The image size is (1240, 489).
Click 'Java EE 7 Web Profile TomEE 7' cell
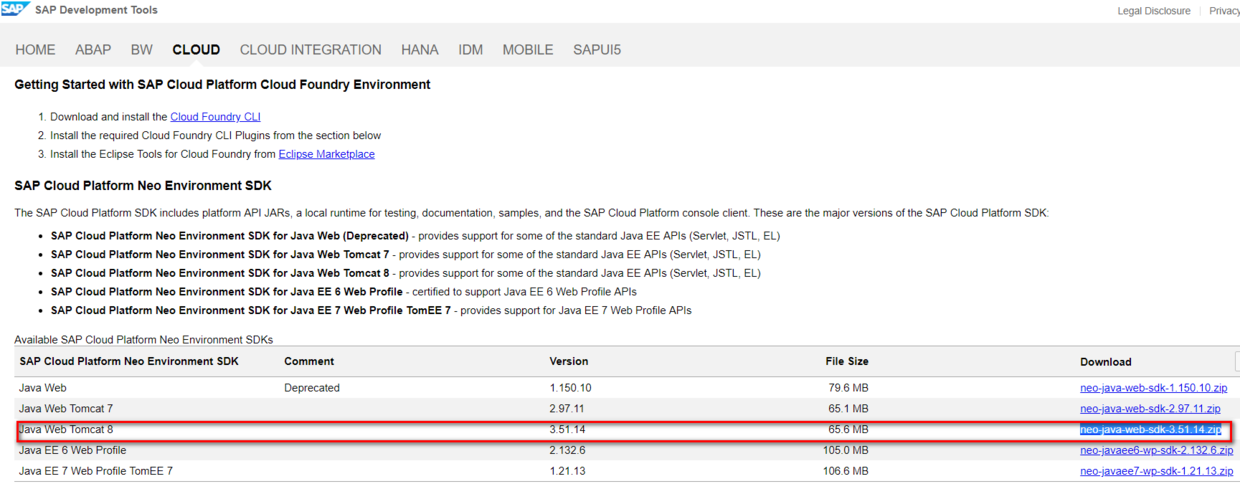pyautogui.click(x=96, y=471)
